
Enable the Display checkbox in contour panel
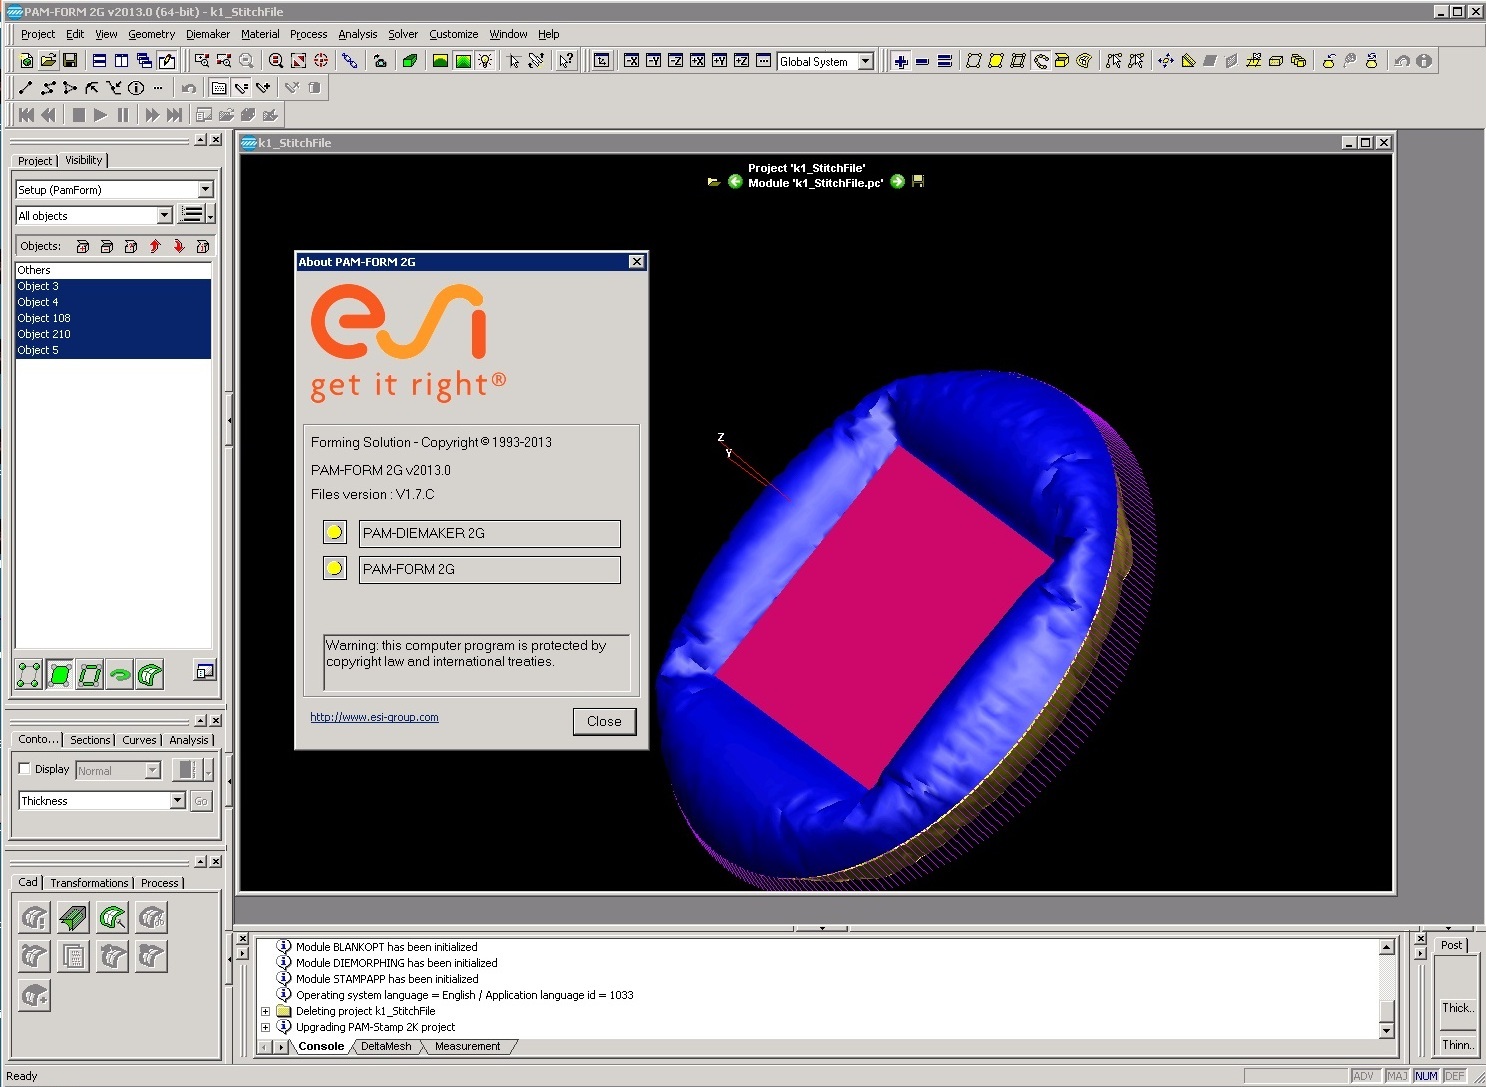click(25, 769)
